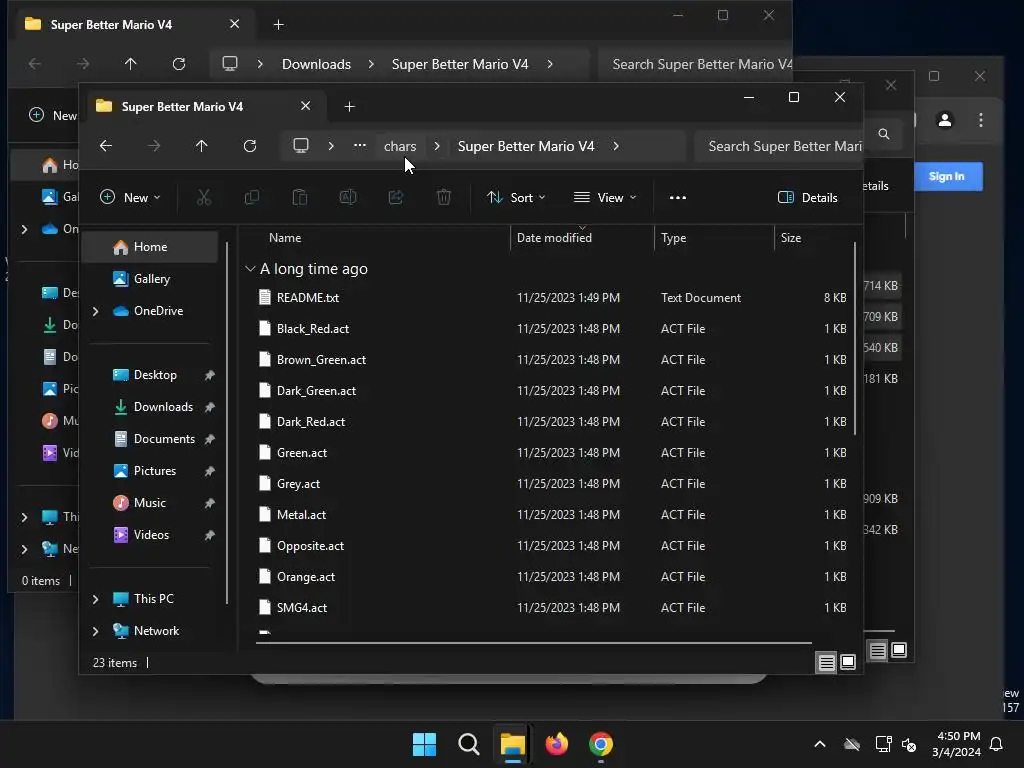The image size is (1024, 768).
Task: Click Google Chrome in the taskbar
Action: pos(601,744)
